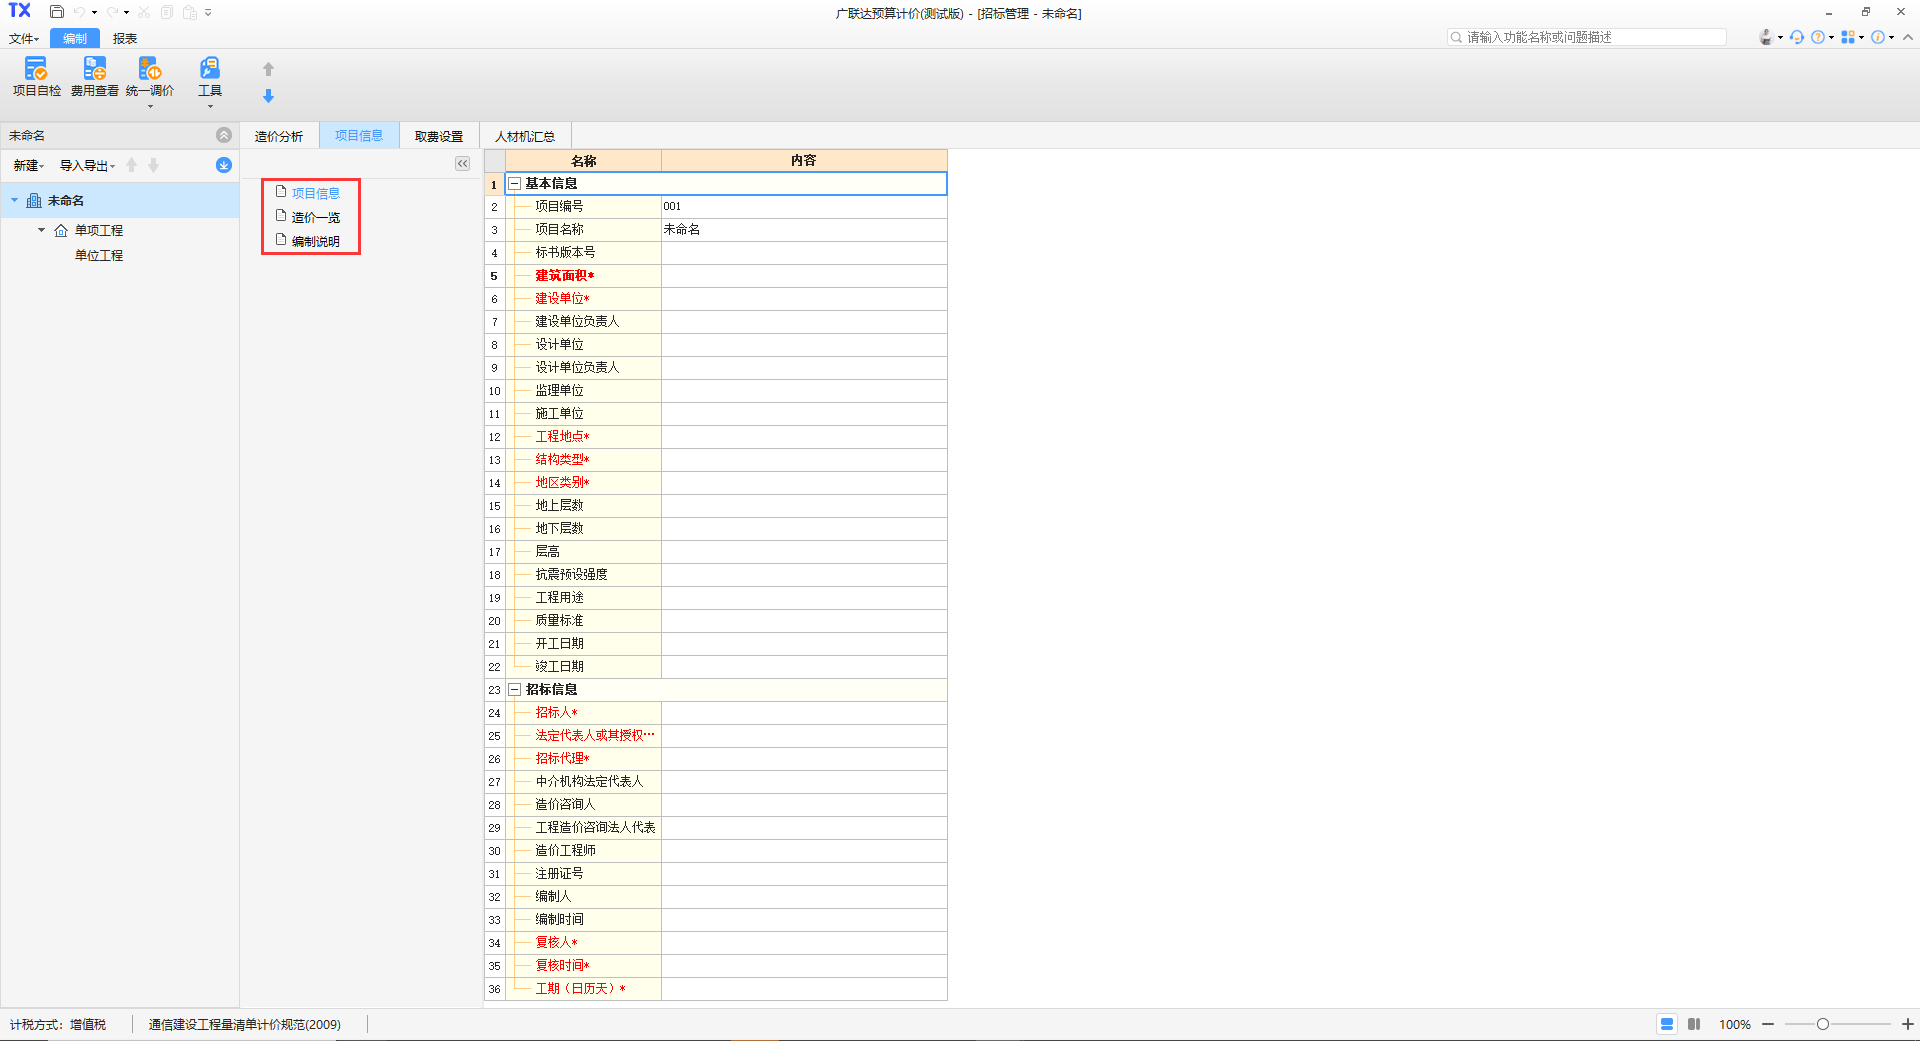Click the save icon in the title bar
1920x1041 pixels.
tap(57, 12)
